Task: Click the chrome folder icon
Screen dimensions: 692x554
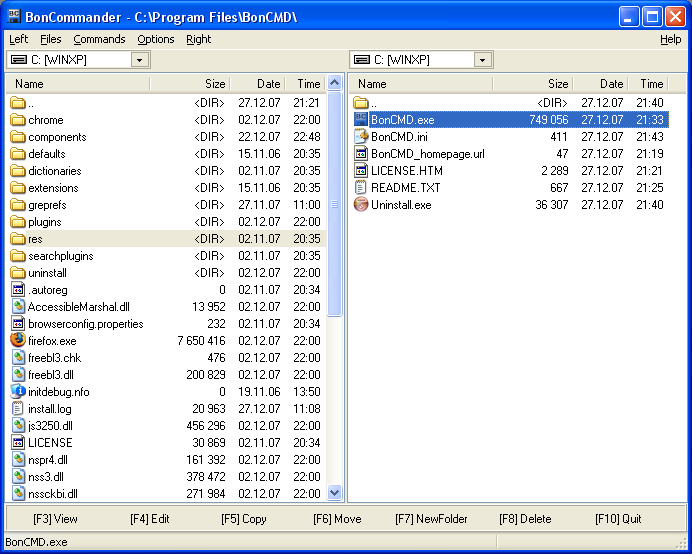Action: coord(18,120)
